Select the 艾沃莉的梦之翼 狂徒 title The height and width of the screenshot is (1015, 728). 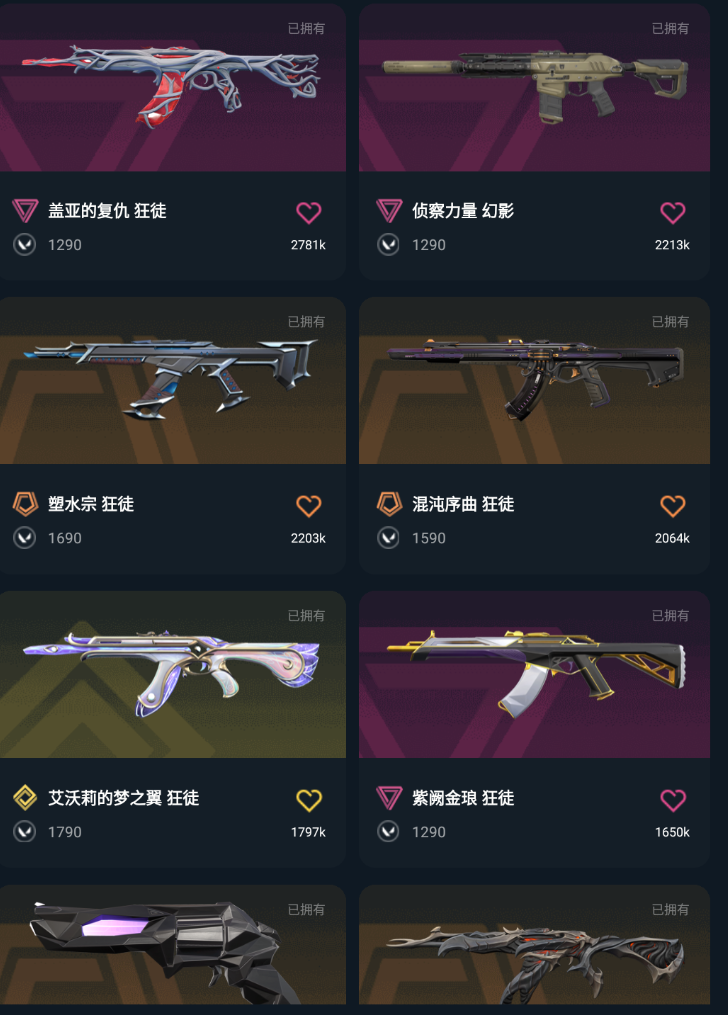pos(124,798)
